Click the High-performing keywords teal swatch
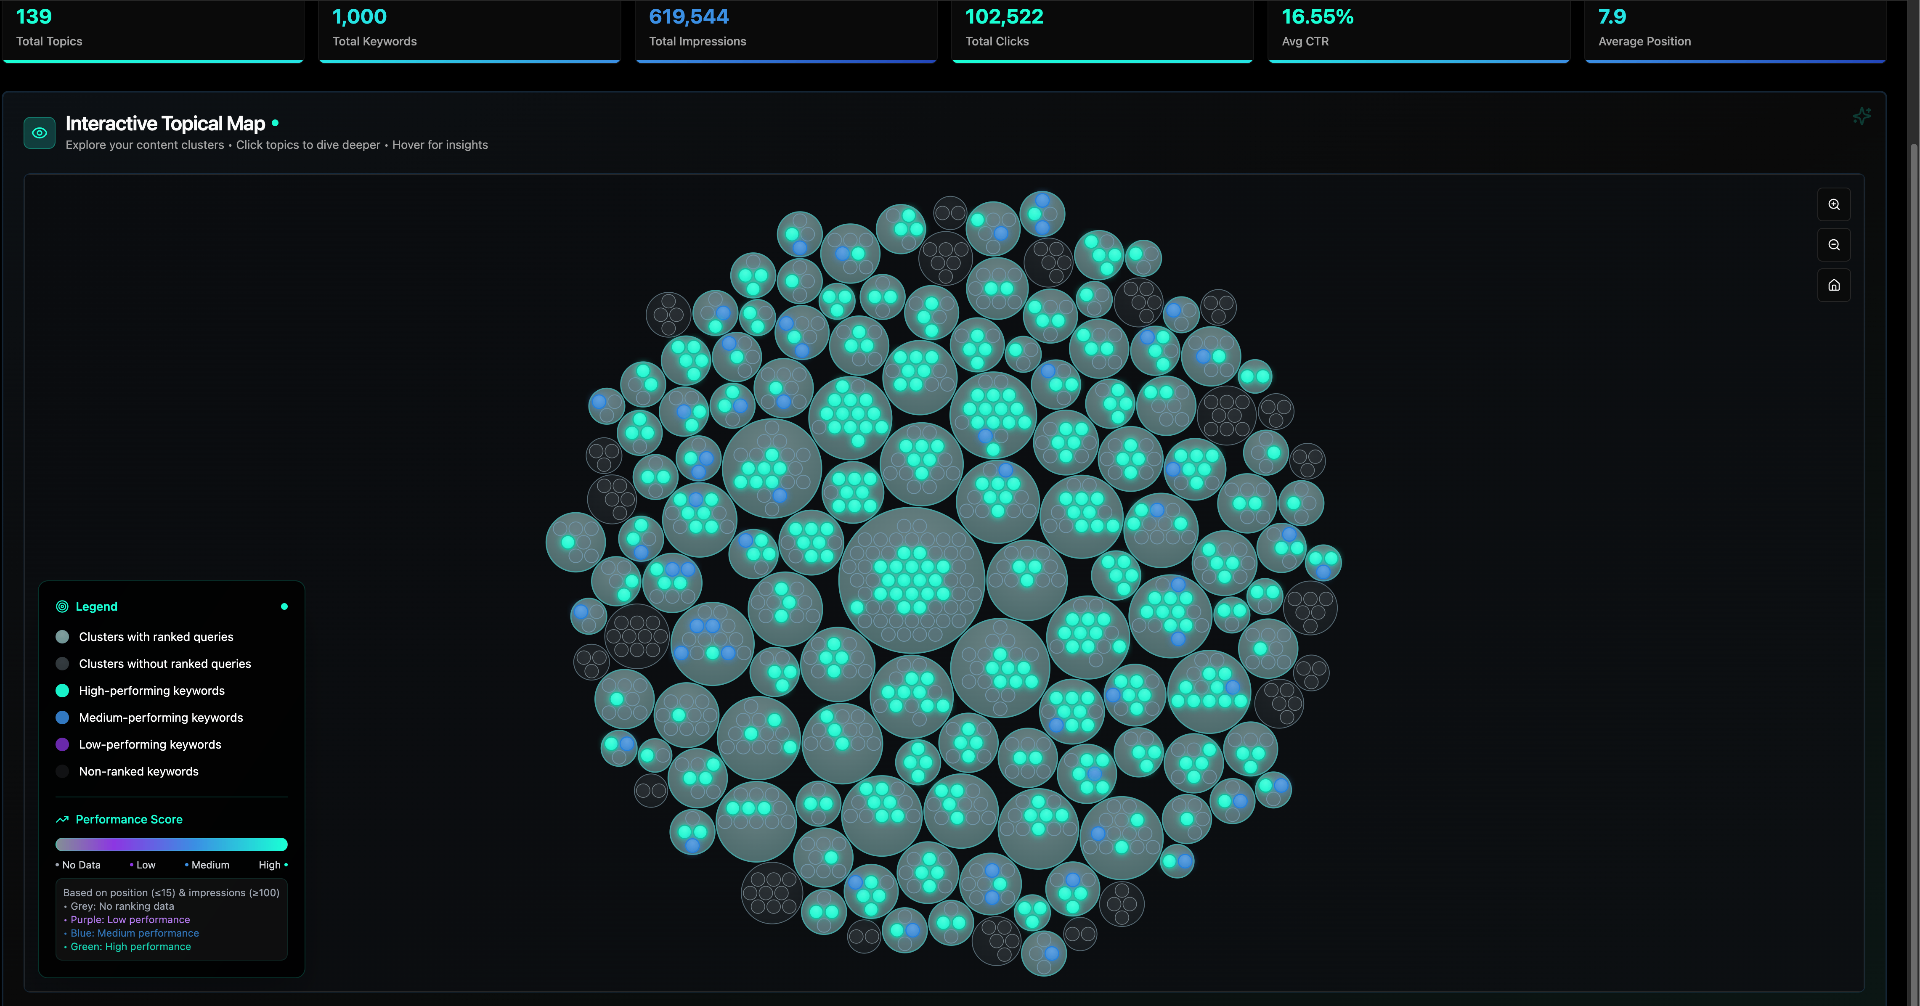 point(62,691)
